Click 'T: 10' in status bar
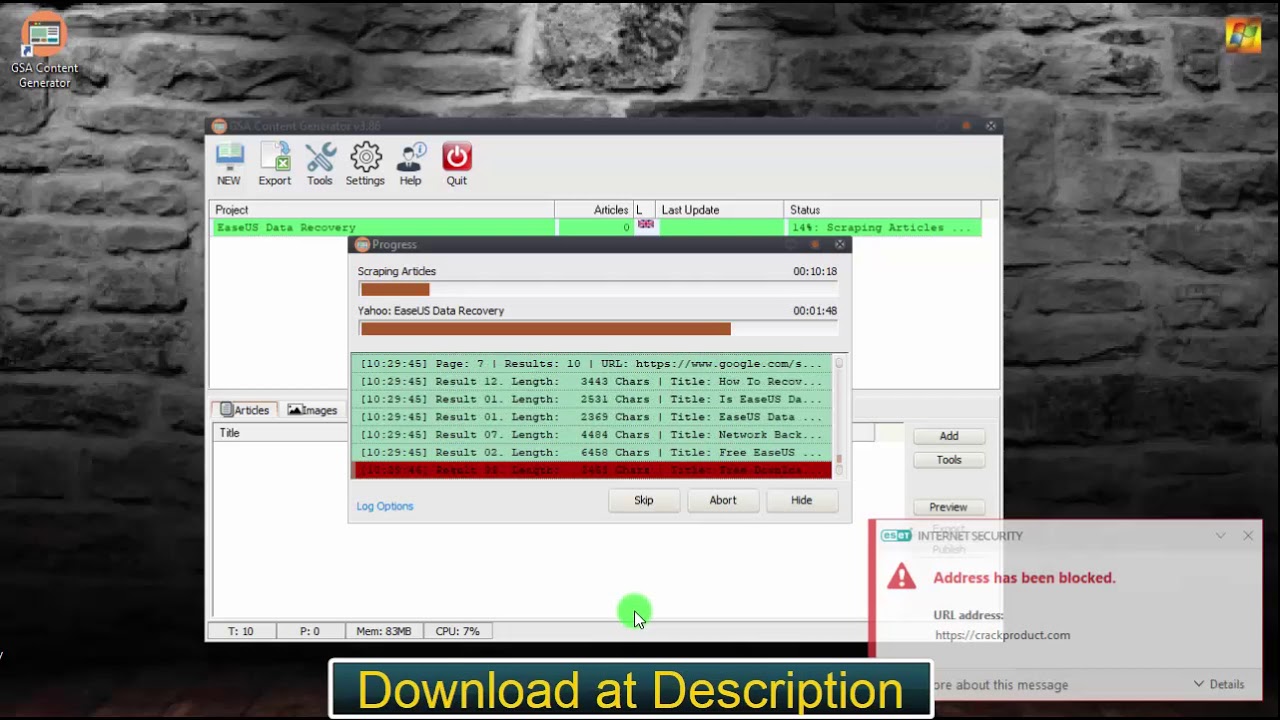 coord(241,631)
